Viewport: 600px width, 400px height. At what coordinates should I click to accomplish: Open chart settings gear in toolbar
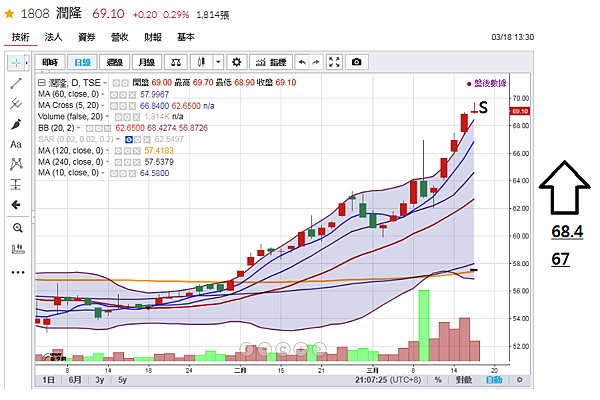pyautogui.click(x=236, y=62)
